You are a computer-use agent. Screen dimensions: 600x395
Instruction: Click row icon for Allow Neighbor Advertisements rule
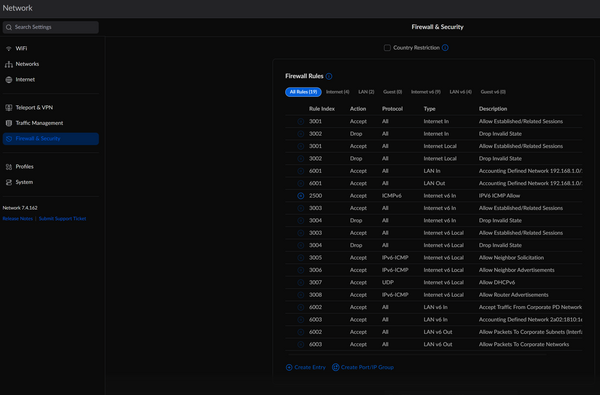301,270
